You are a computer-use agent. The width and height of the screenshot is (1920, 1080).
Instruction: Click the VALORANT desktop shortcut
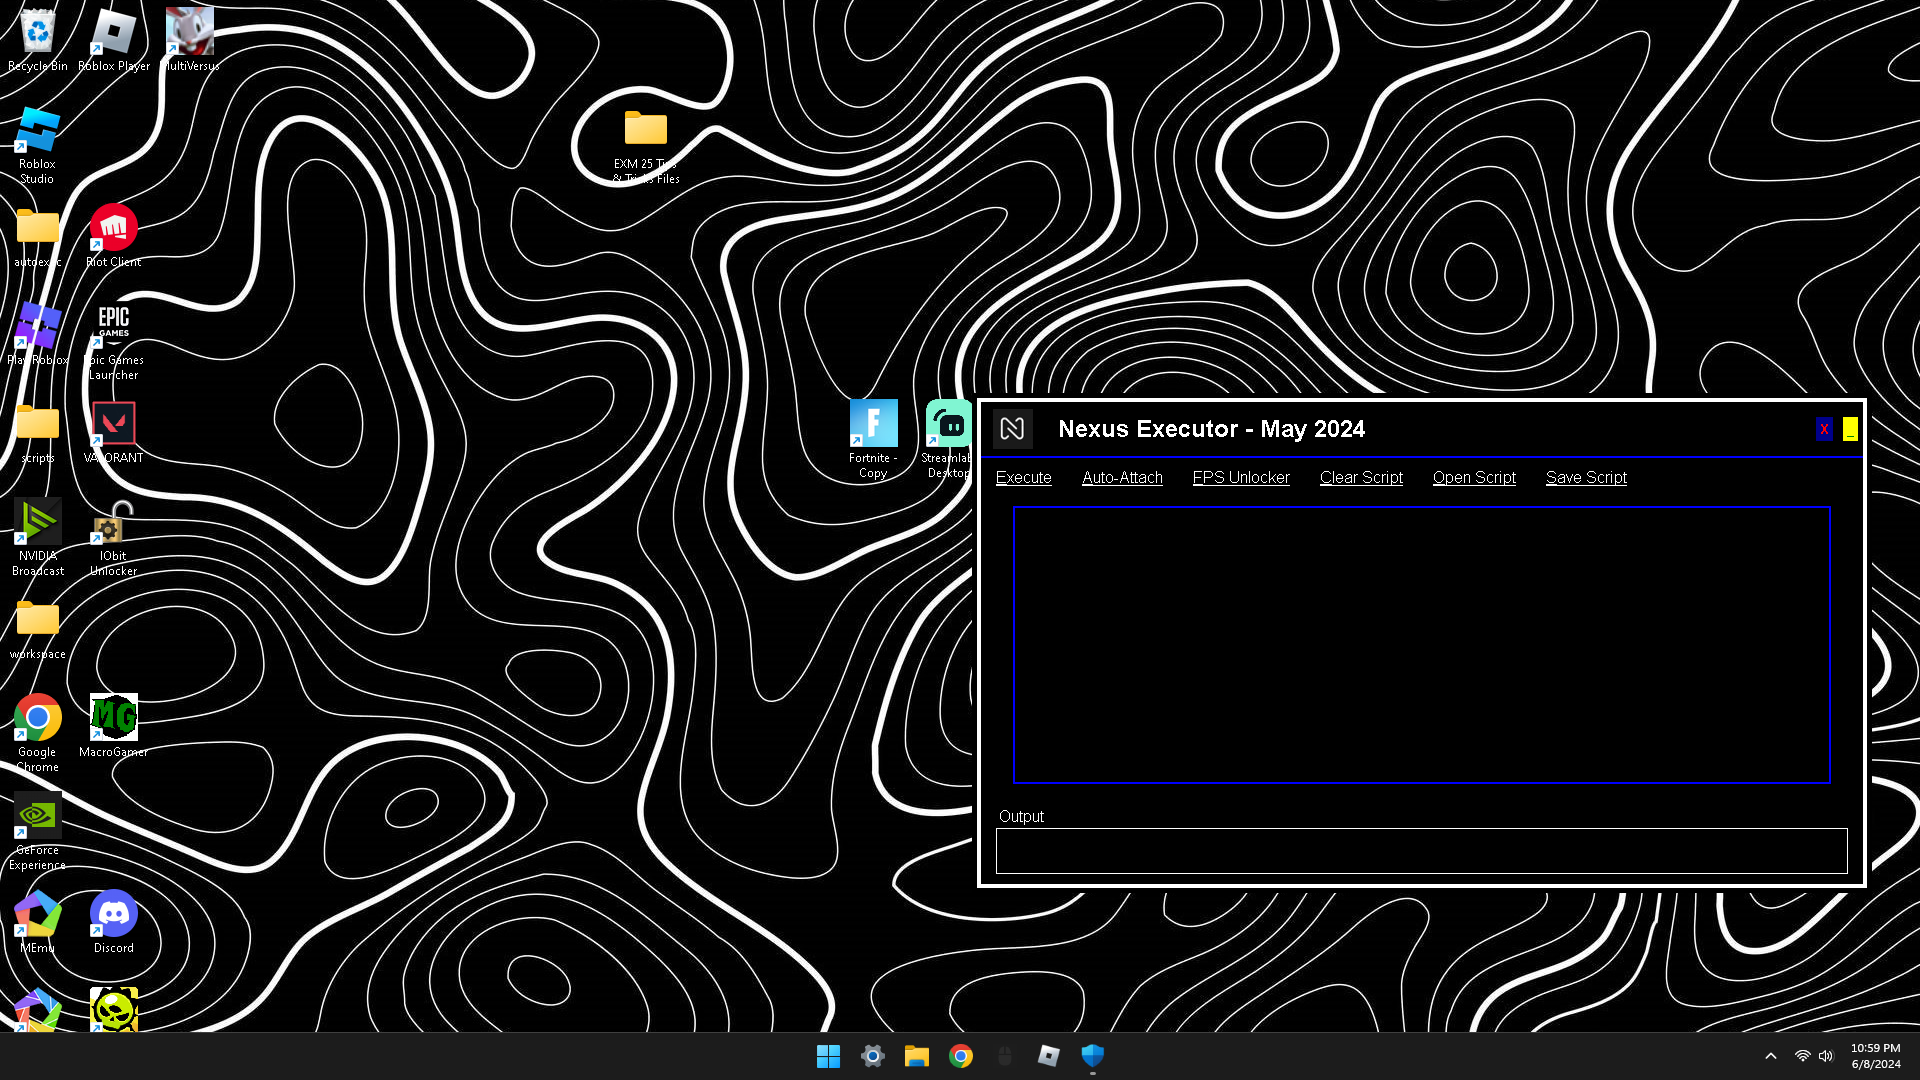point(113,425)
